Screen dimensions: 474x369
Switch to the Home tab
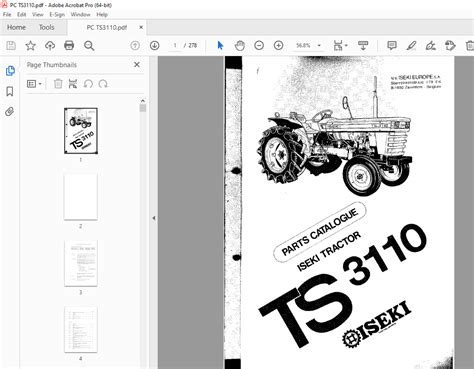click(16, 27)
